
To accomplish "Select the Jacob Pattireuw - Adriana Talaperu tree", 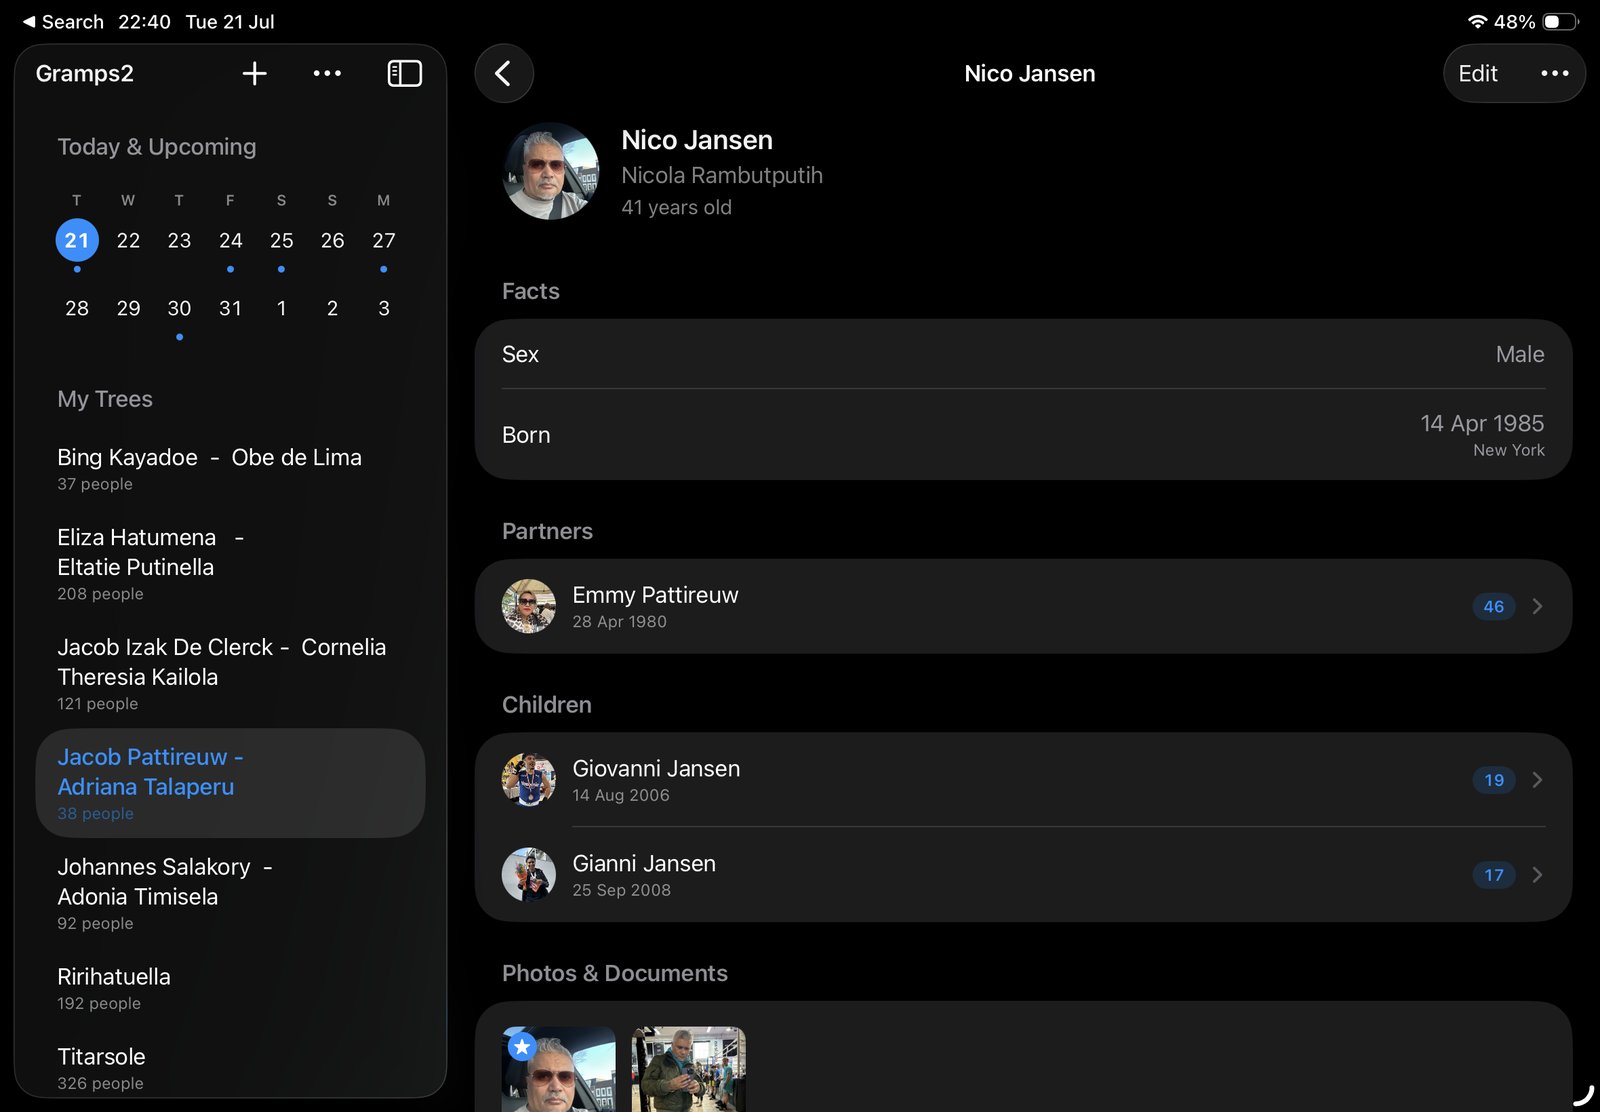I will click(x=230, y=783).
